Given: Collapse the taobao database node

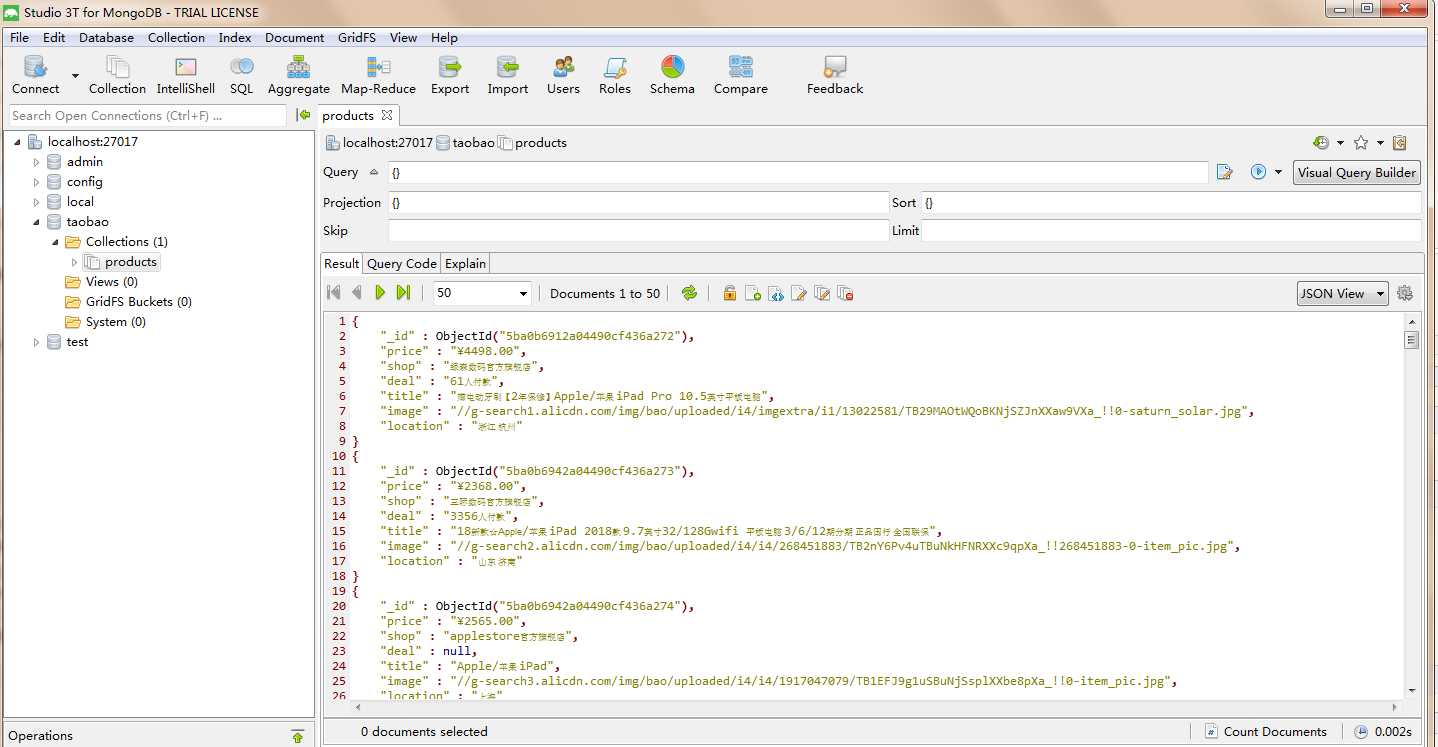Looking at the screenshot, I should (x=37, y=222).
